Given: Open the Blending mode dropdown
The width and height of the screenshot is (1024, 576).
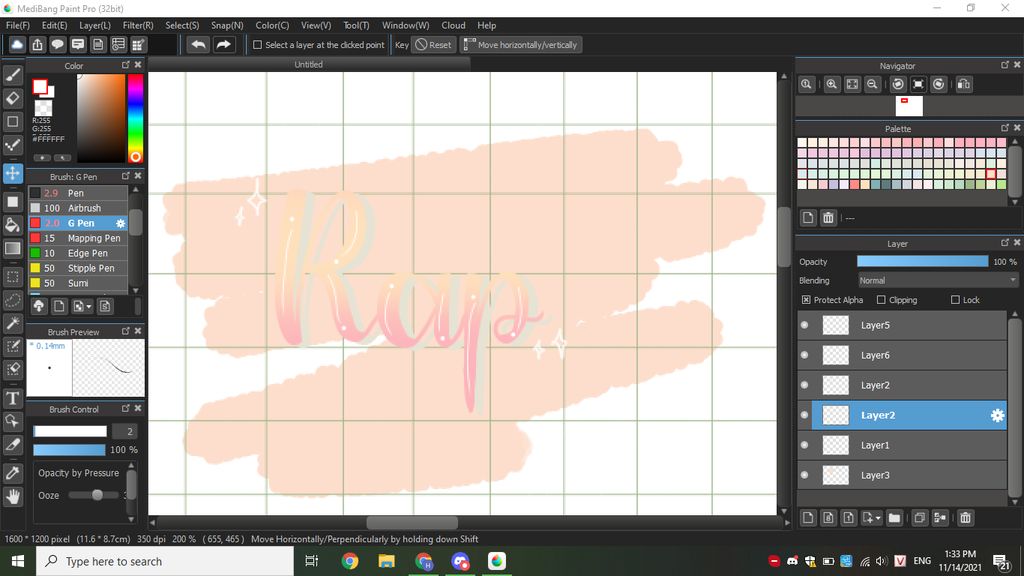Looking at the screenshot, I should tap(938, 280).
